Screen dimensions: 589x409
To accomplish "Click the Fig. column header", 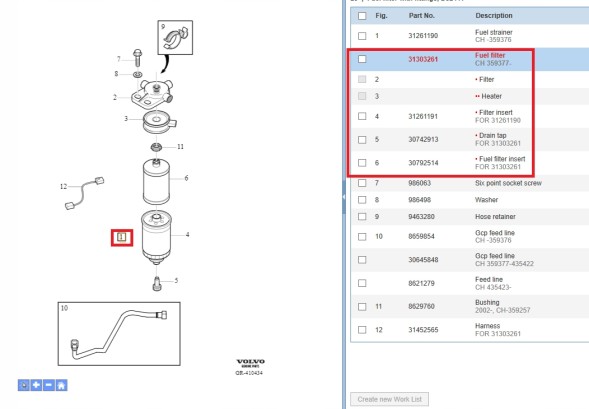I will tap(381, 16).
